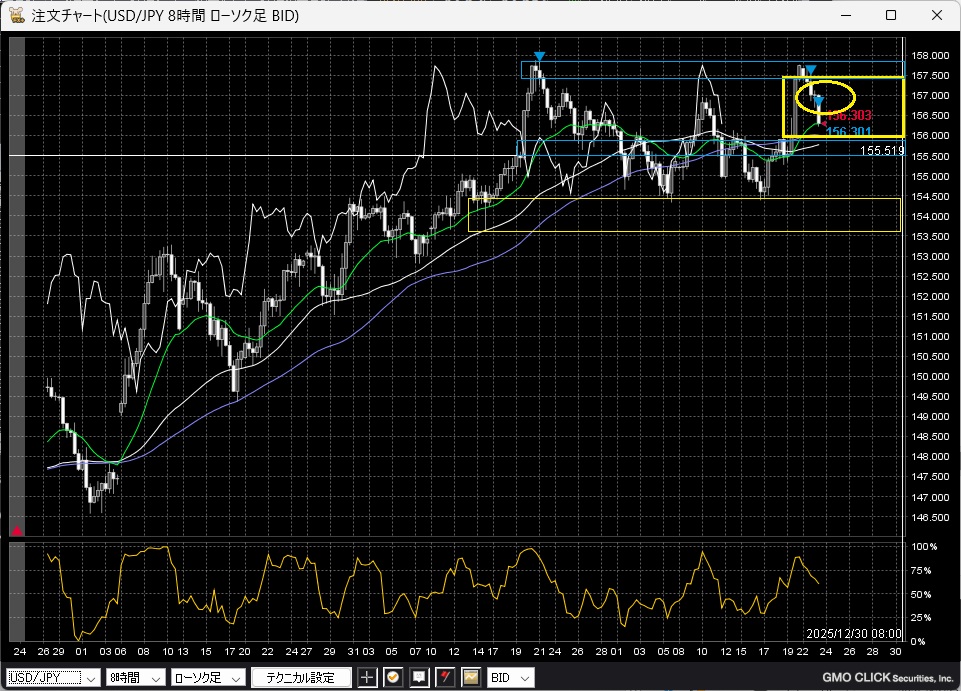Click the red triangle marker at chart bottom-left

point(17,530)
